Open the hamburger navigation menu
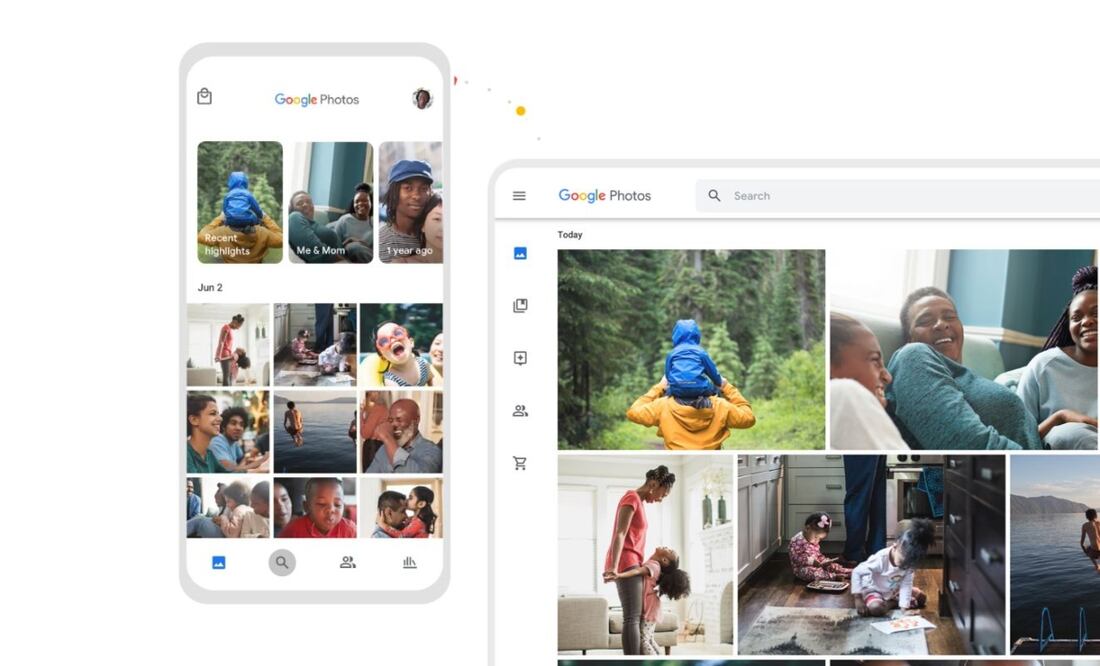 [519, 196]
